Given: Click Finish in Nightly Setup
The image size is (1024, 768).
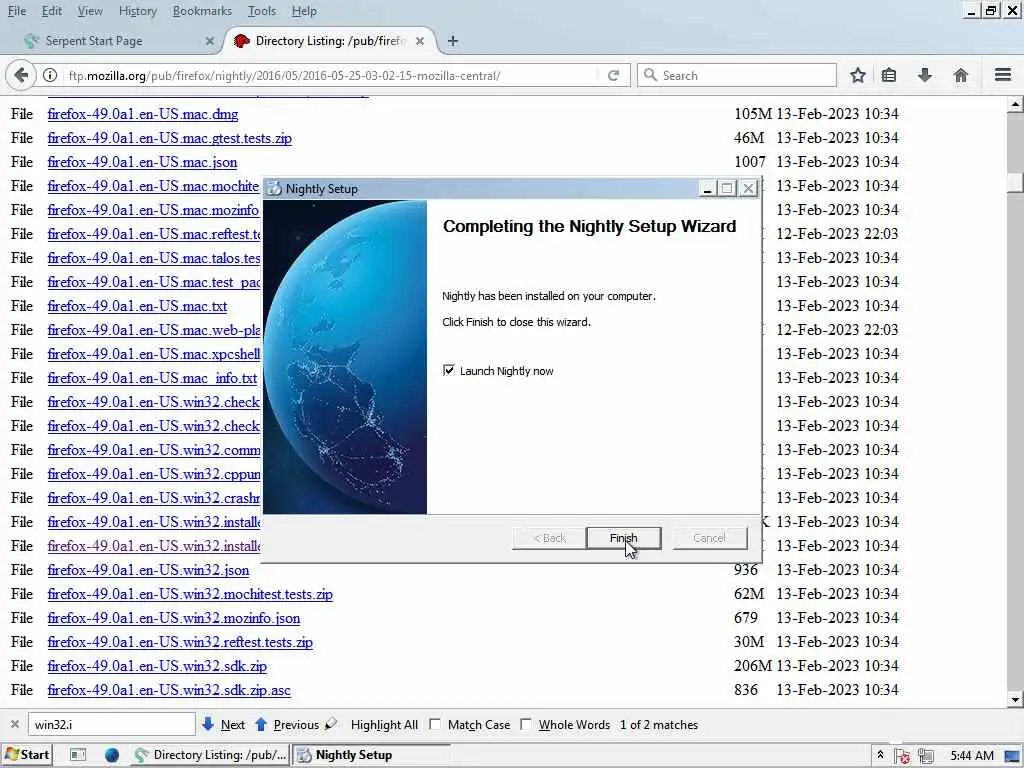Looking at the screenshot, I should (x=624, y=538).
